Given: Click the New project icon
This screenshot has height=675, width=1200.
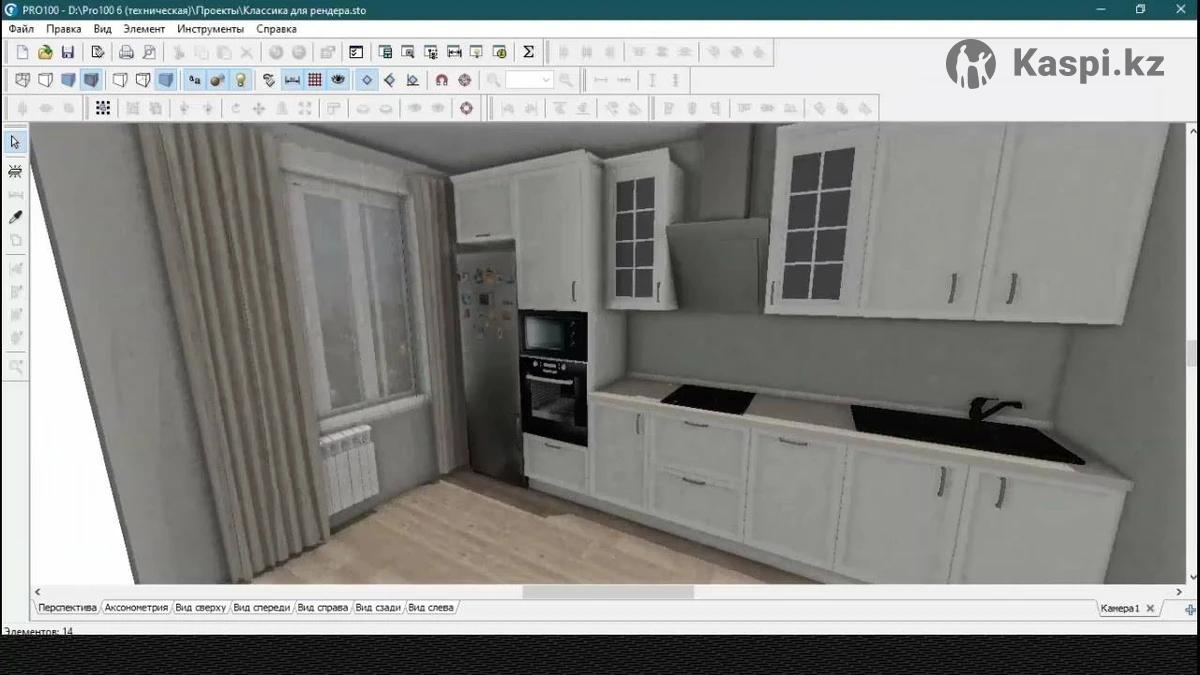Looking at the screenshot, I should (22, 52).
